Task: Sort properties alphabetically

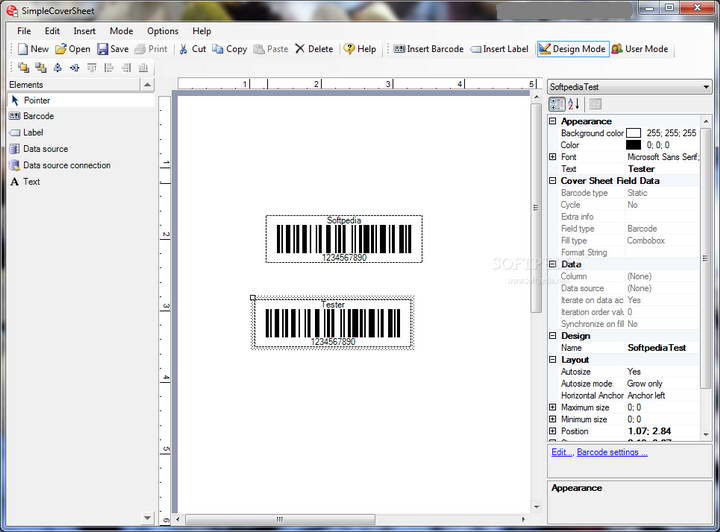Action: coord(574,104)
